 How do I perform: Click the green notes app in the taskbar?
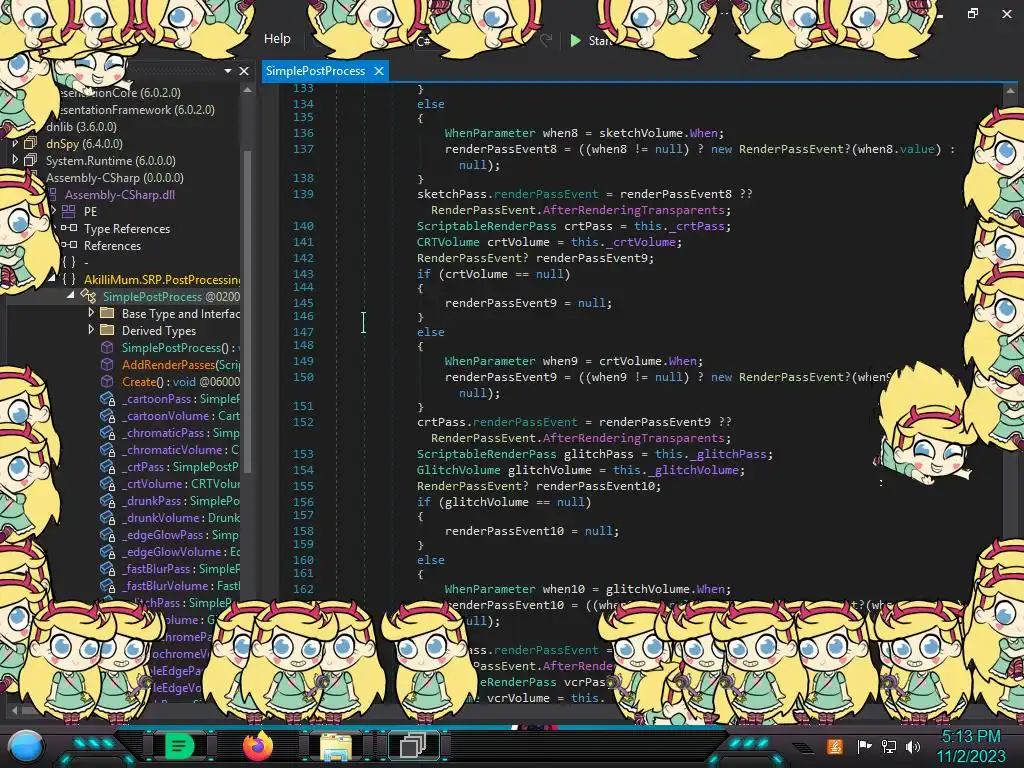[x=179, y=745]
